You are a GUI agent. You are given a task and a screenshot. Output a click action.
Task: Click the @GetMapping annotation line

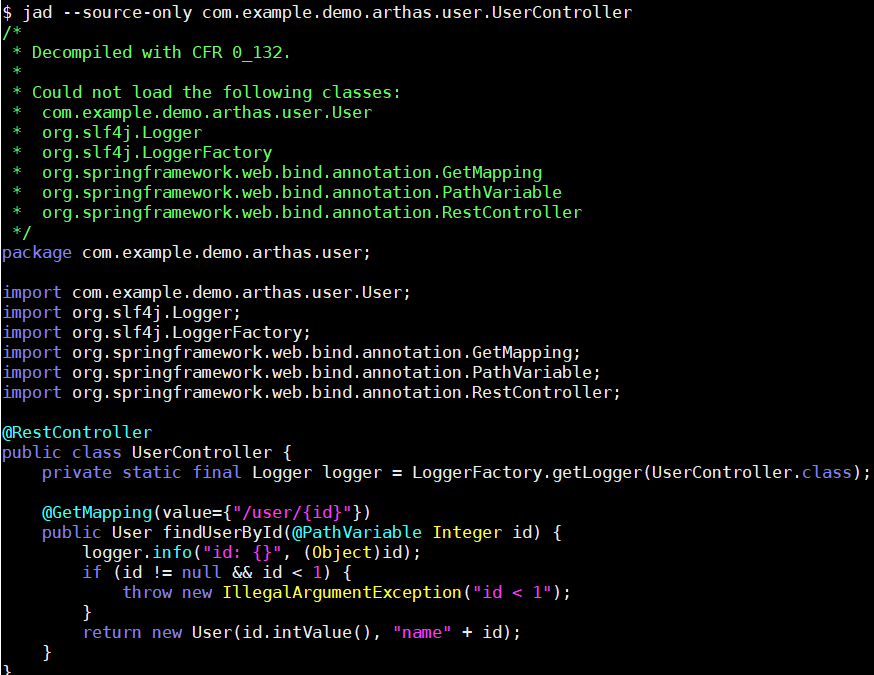206,513
